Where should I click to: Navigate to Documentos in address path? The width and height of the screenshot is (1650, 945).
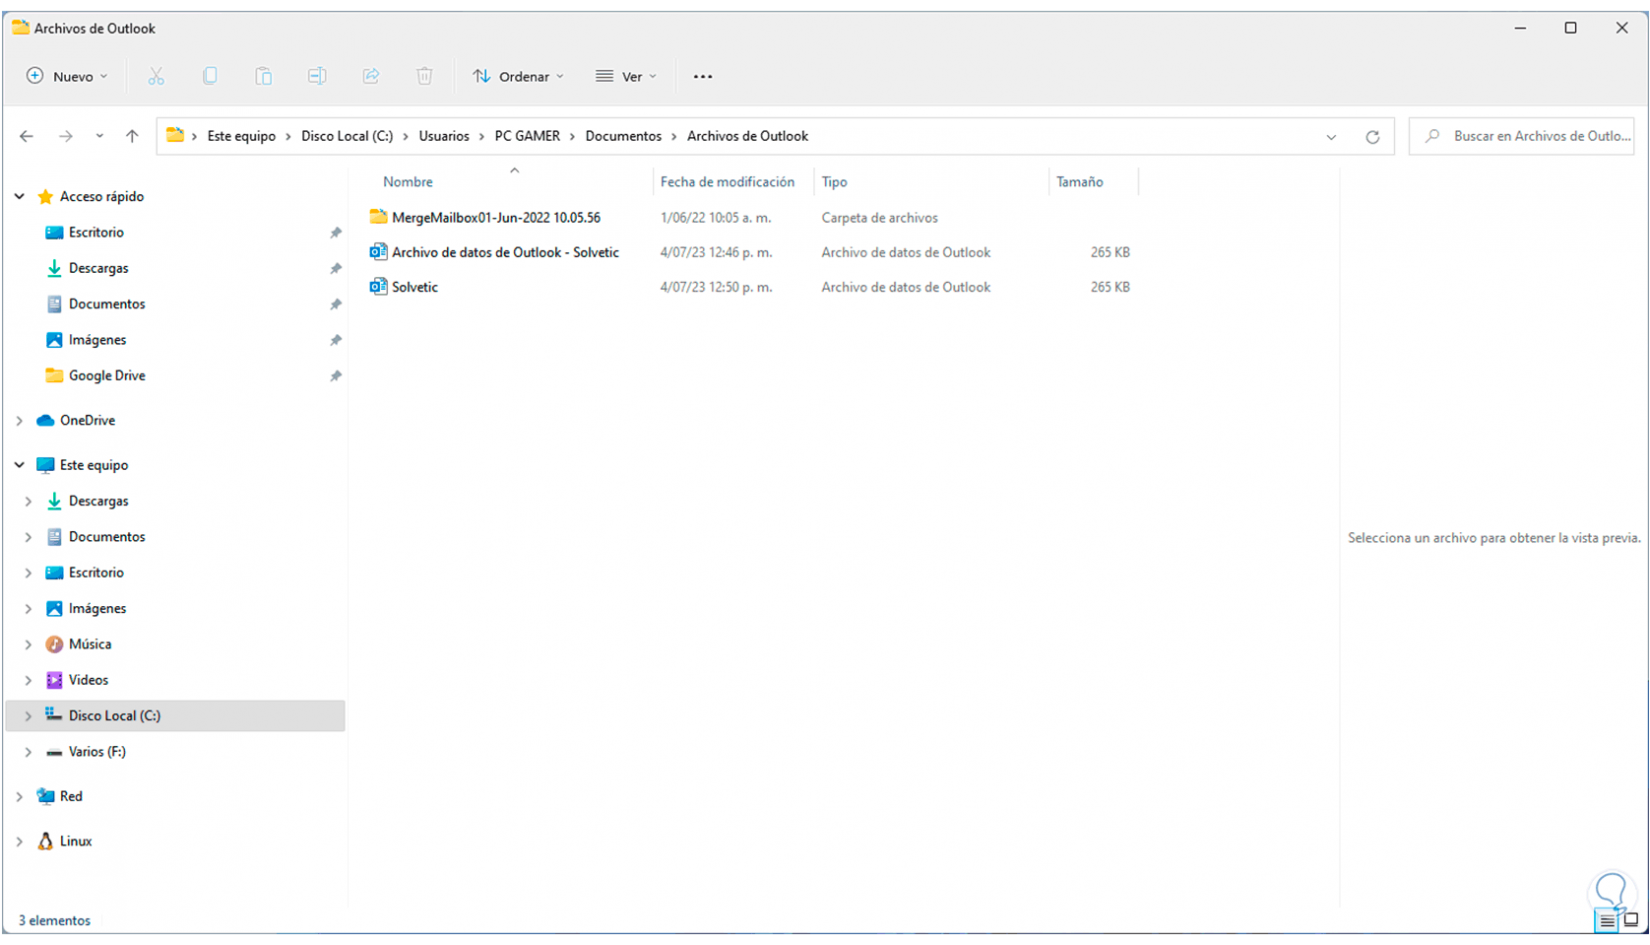(623, 136)
